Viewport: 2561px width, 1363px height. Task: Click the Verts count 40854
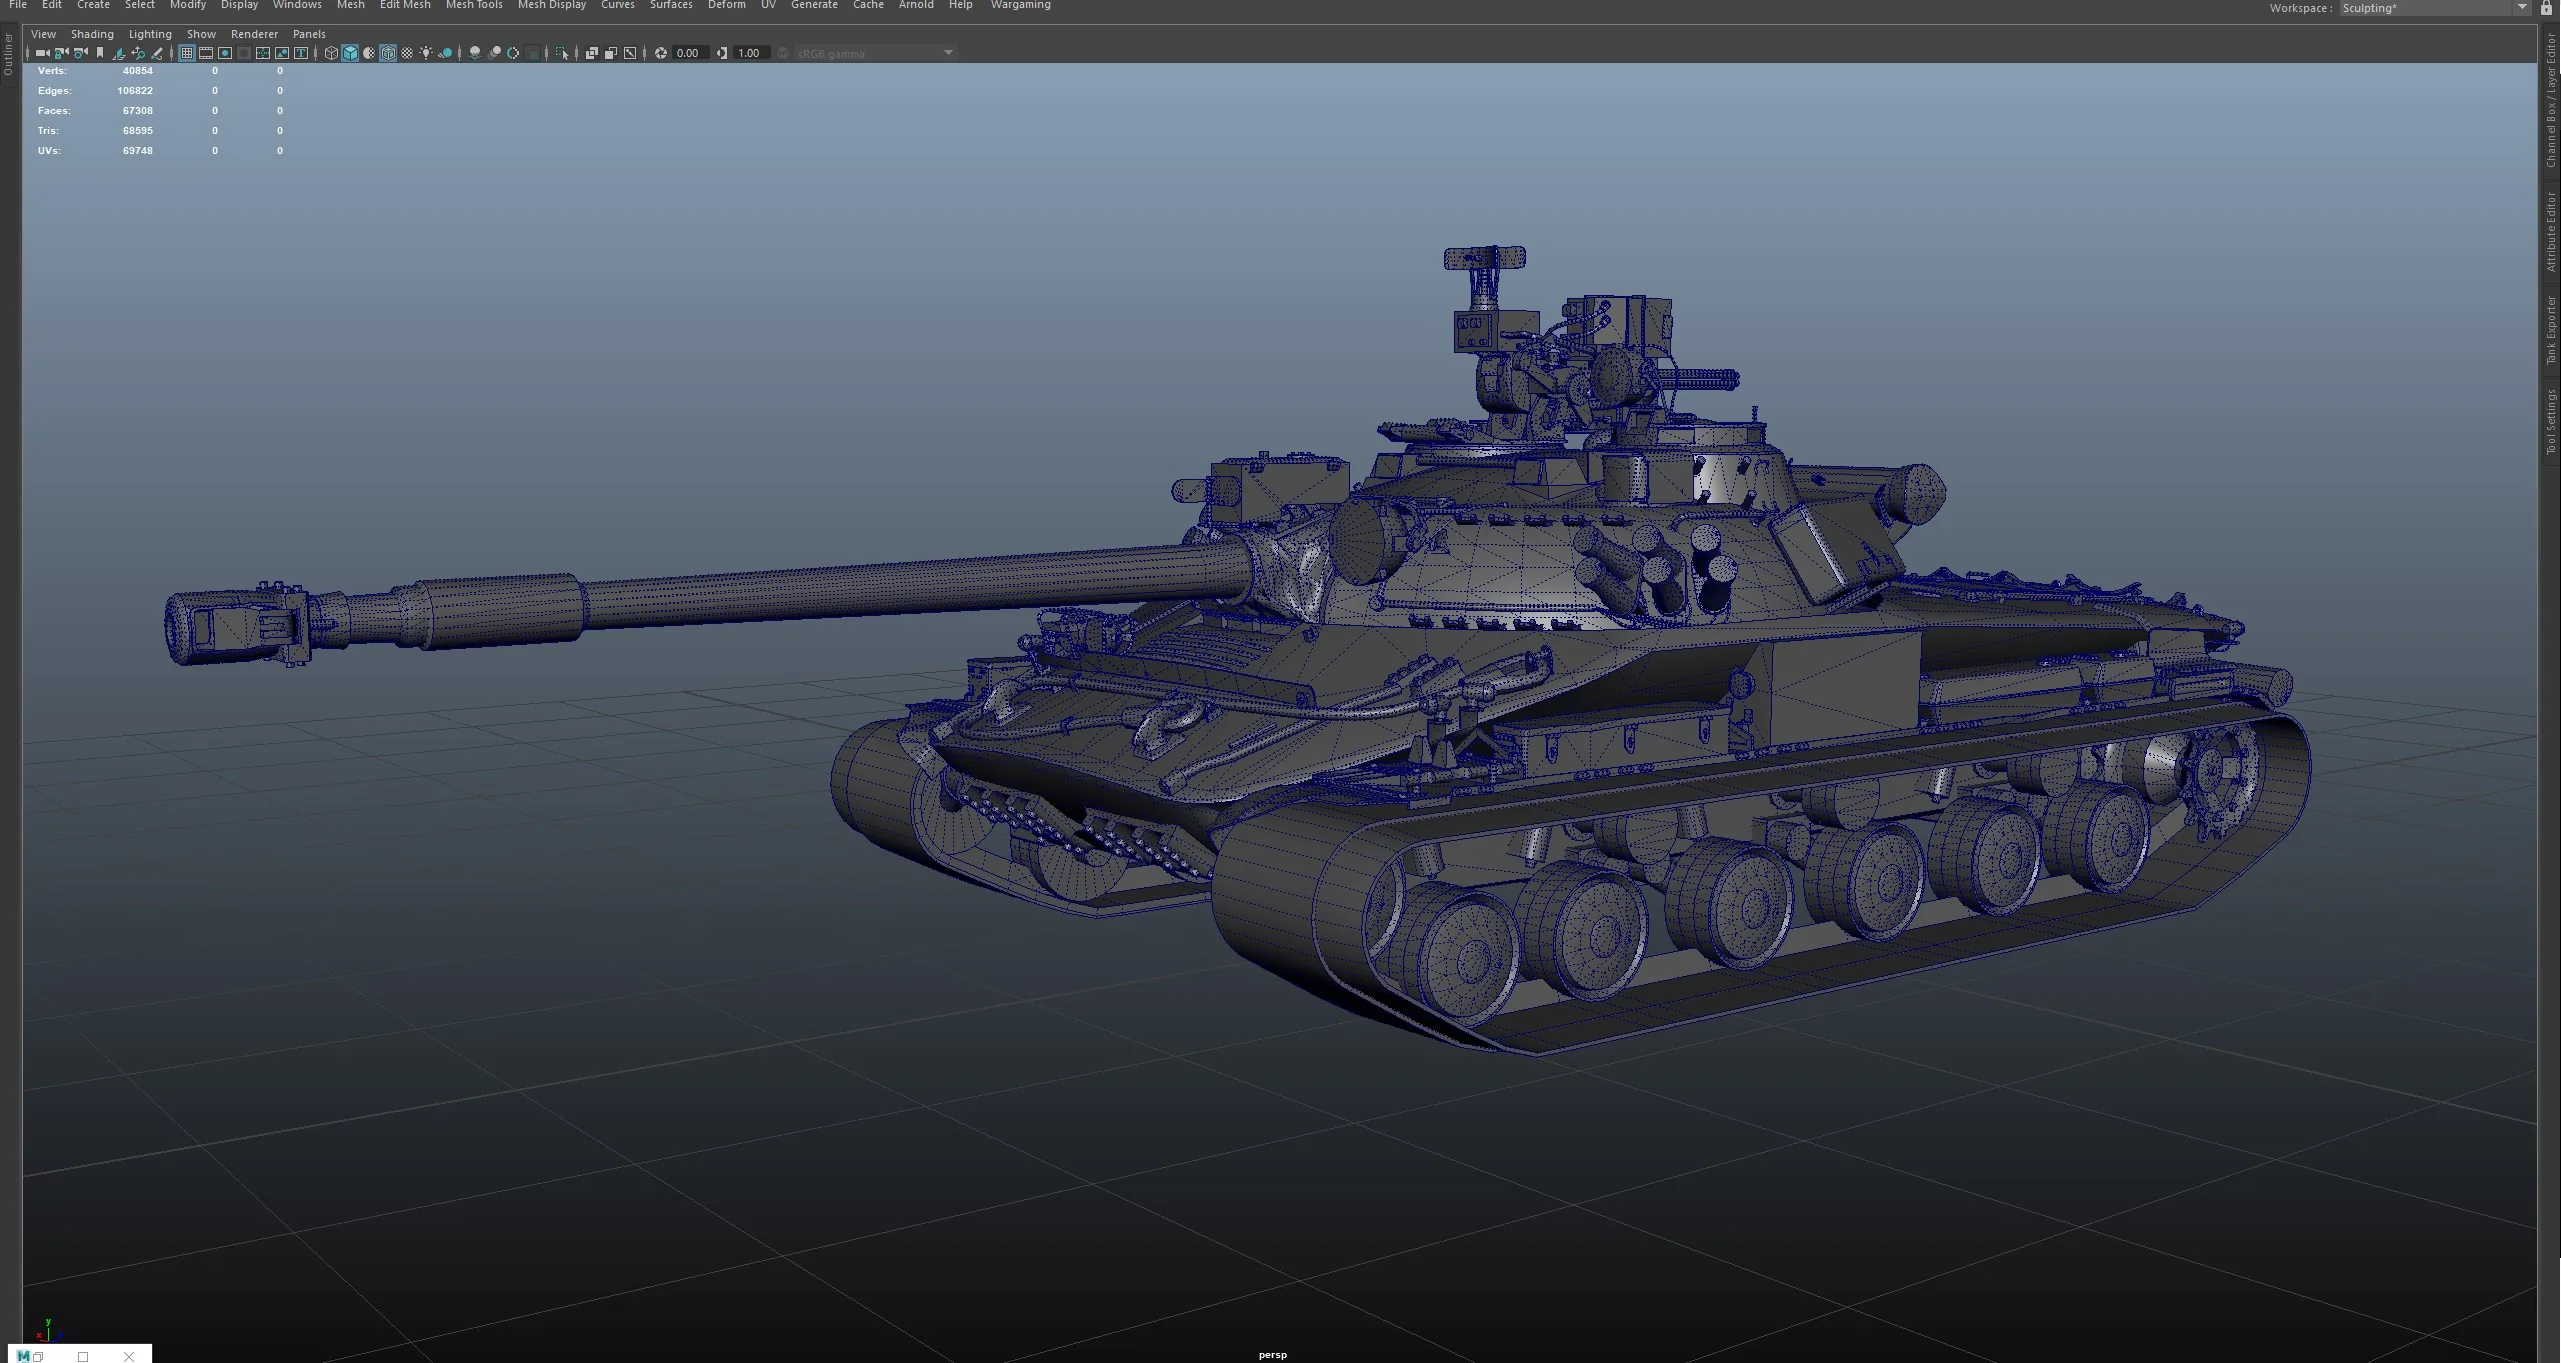138,71
